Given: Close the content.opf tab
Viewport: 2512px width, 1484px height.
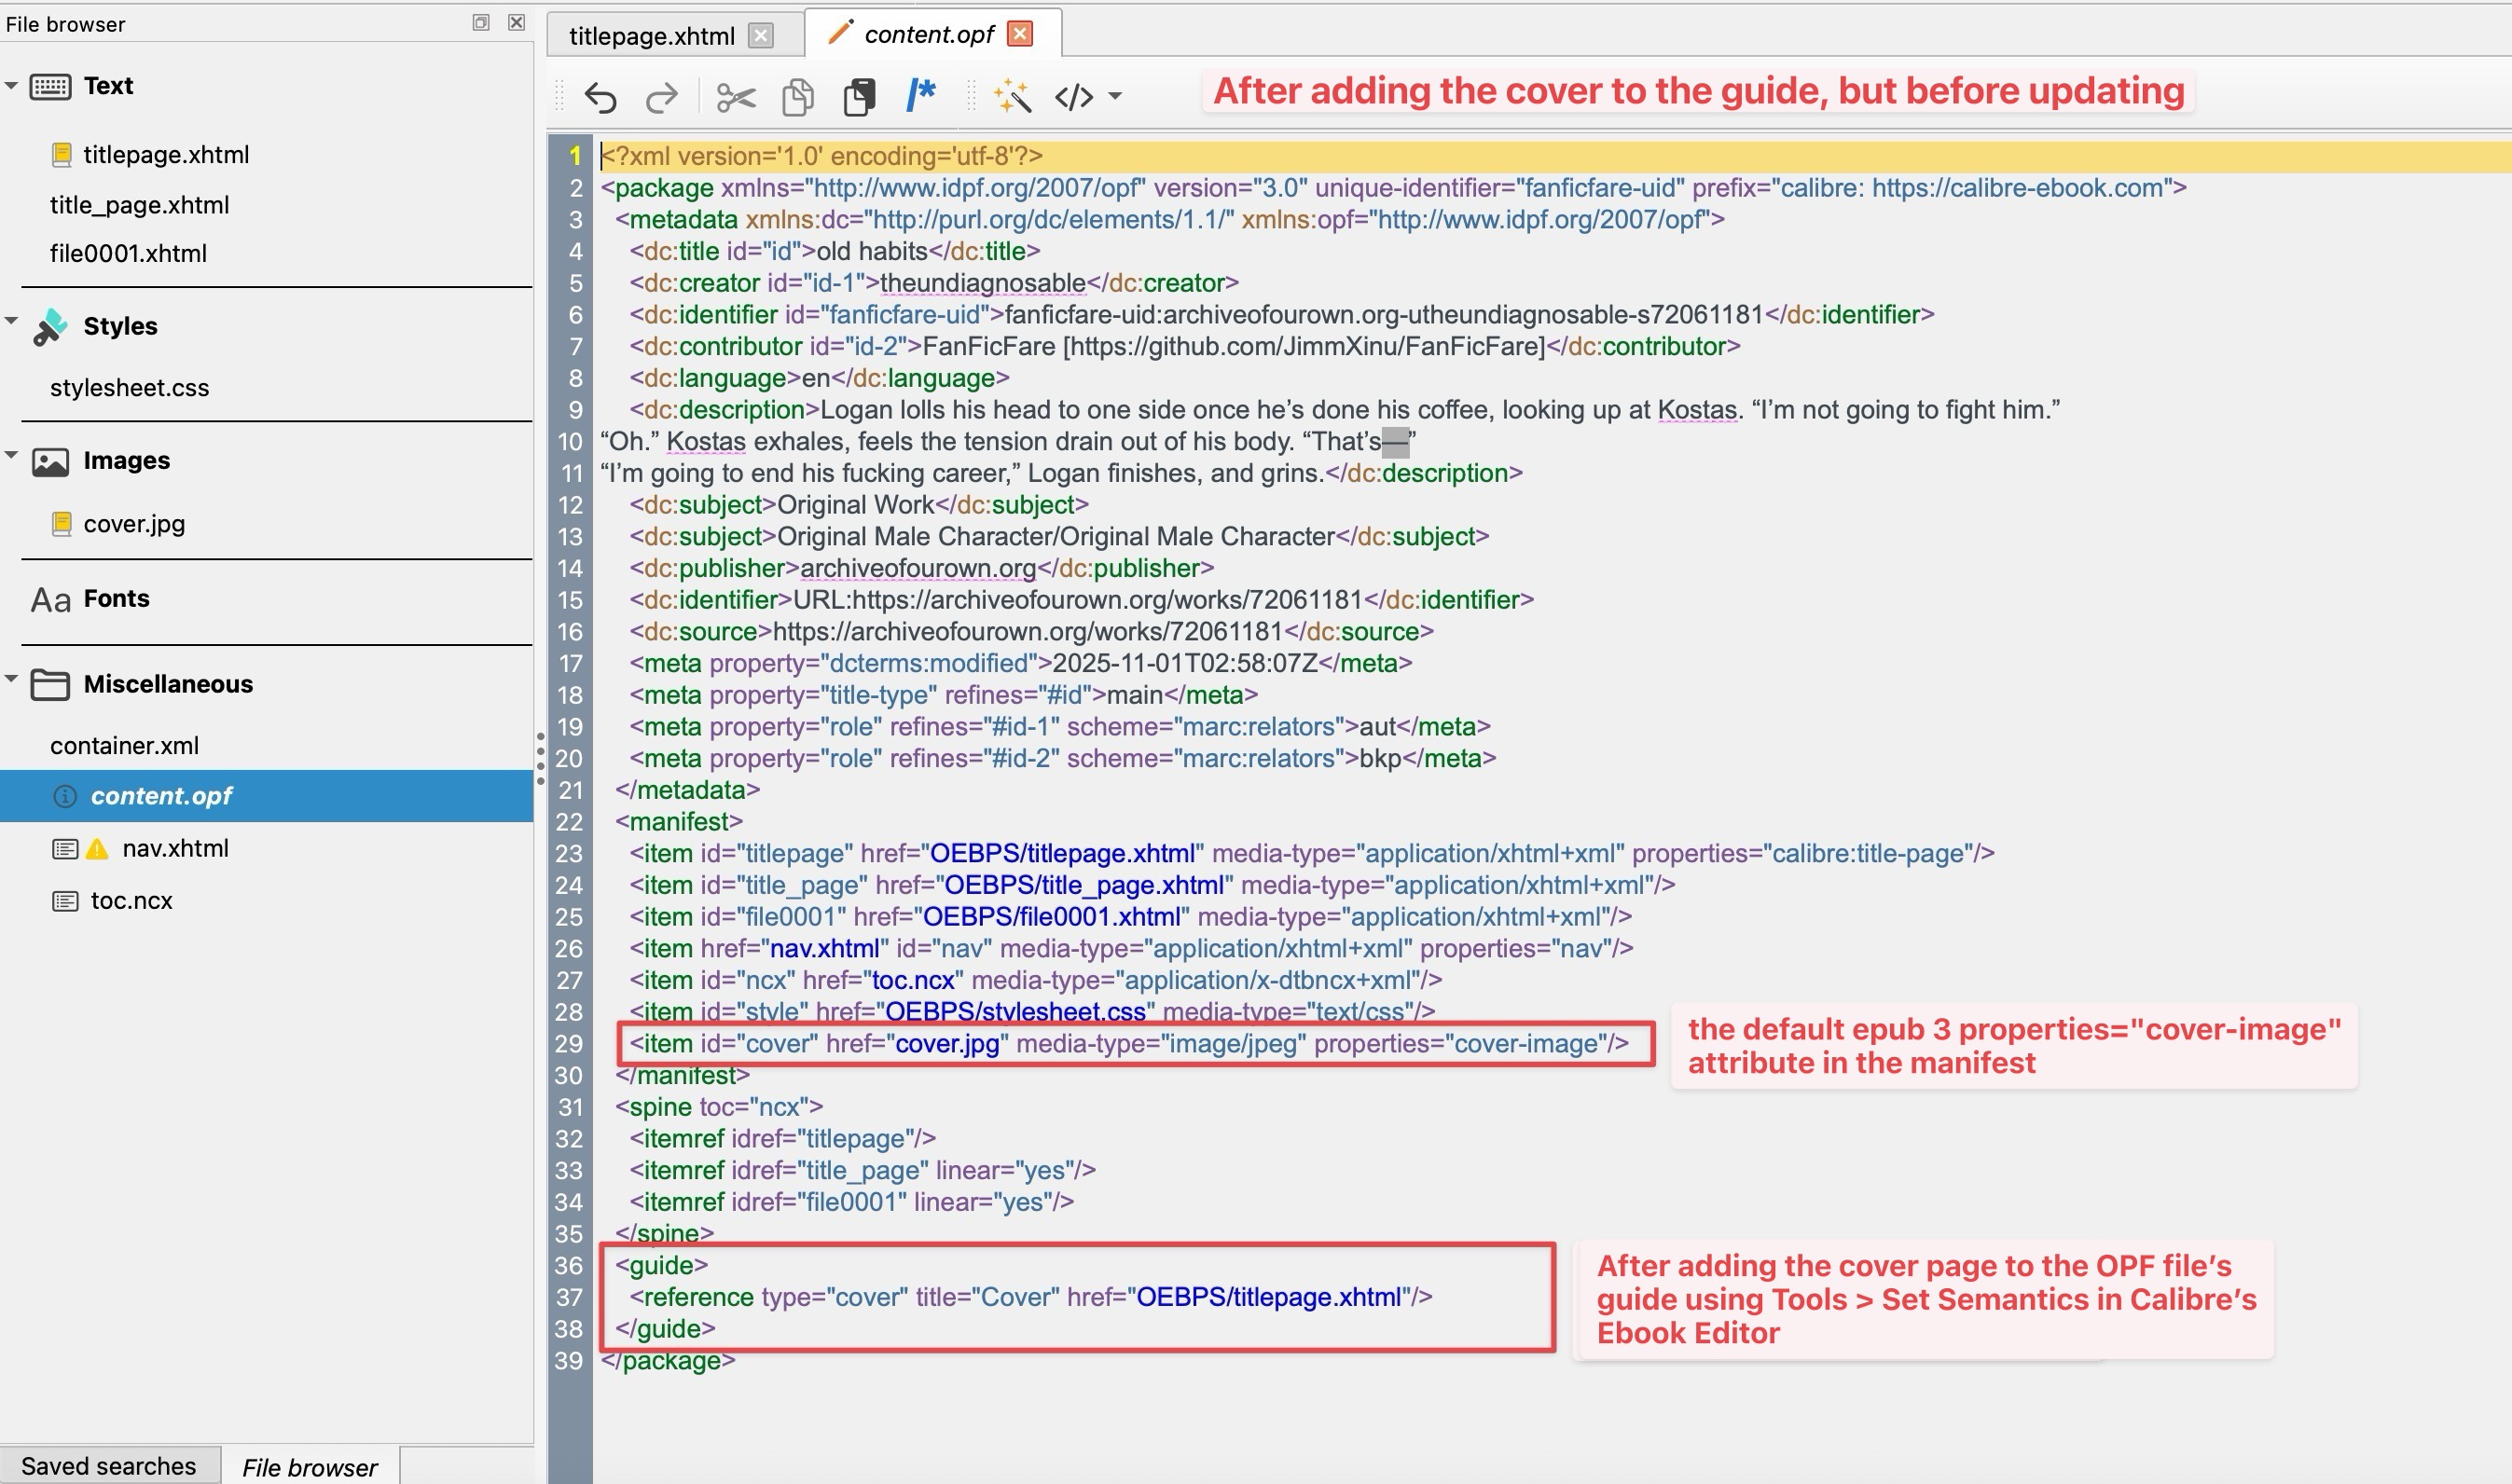Looking at the screenshot, I should [x=1020, y=34].
